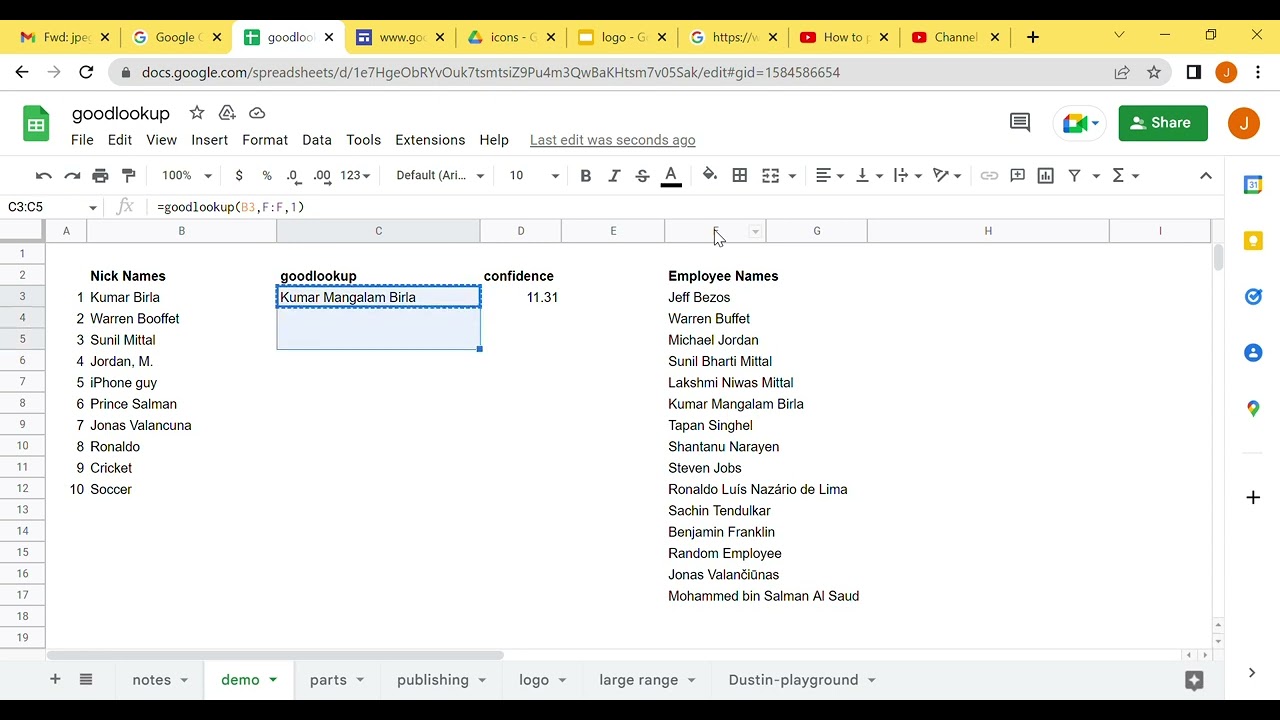This screenshot has width=1280, height=720.
Task: Open the File menu
Action: pos(82,140)
